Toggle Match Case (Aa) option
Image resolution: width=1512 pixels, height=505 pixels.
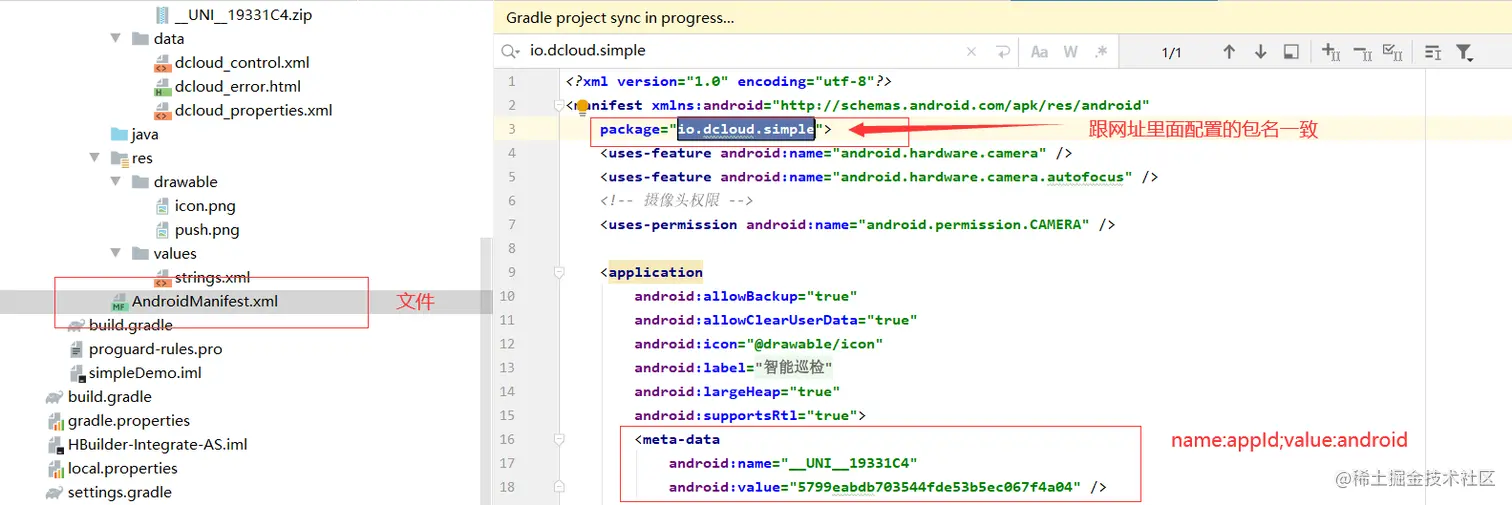coord(1039,51)
